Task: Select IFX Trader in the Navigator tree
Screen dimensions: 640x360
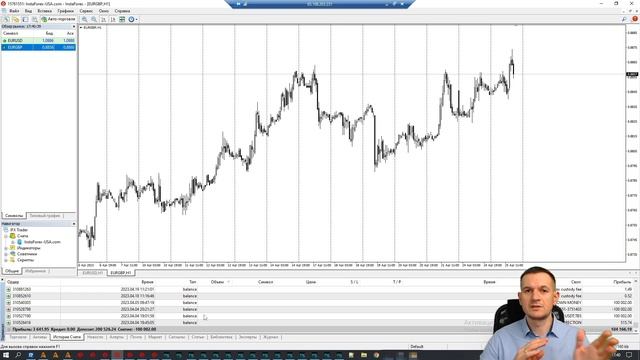Action: pyautogui.click(x=19, y=230)
